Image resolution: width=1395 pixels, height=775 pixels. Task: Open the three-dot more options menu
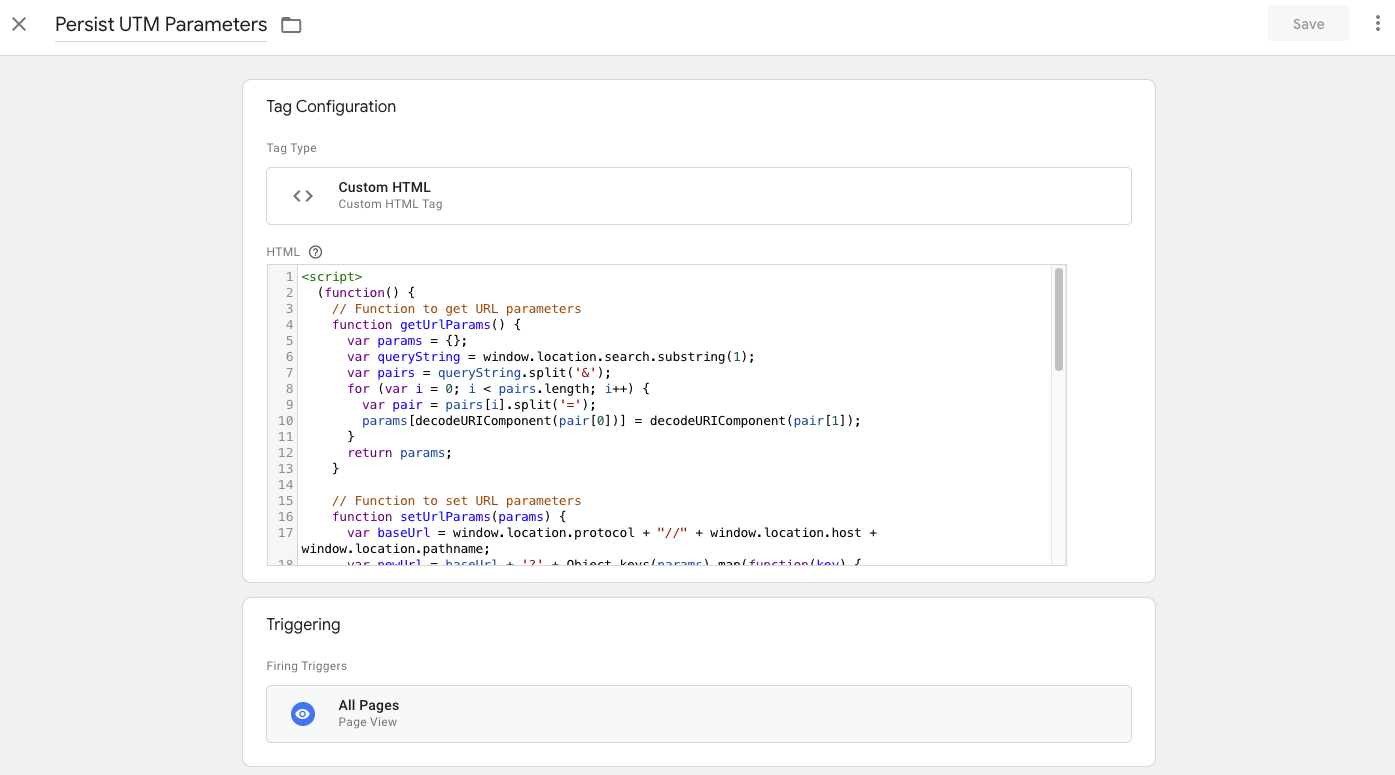pos(1378,24)
